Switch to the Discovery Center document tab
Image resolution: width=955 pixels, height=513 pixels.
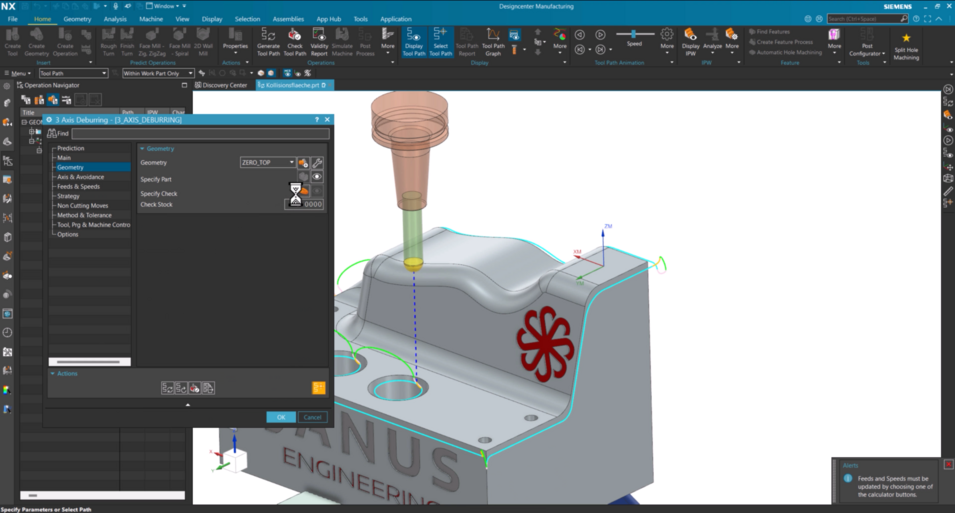[221, 85]
